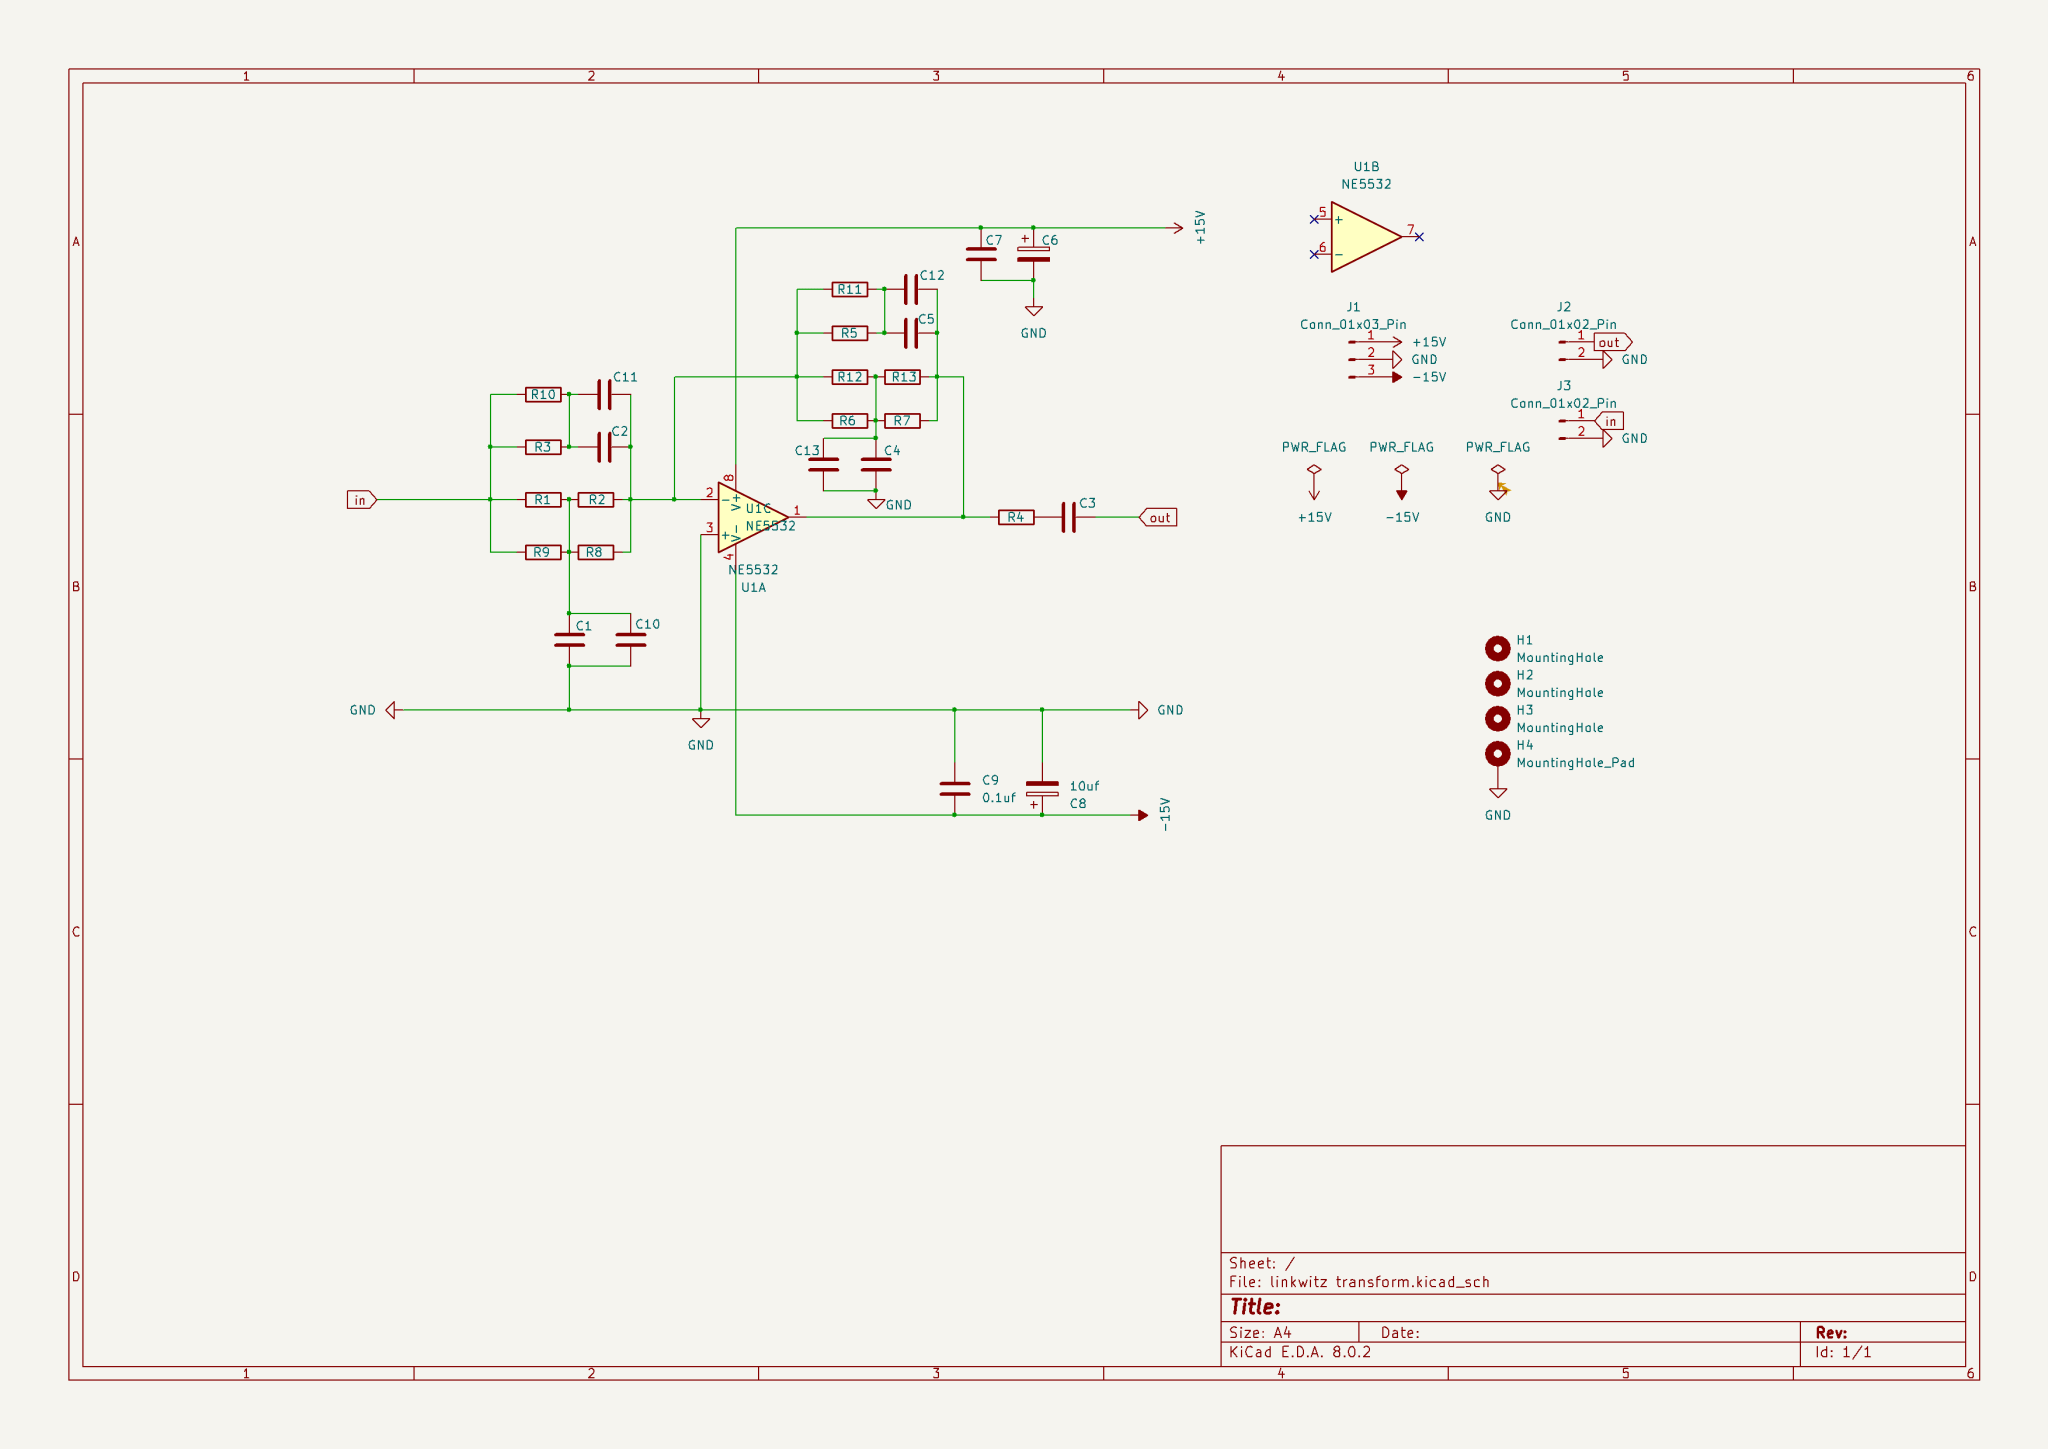Select resistor R12 symbol
Image resolution: width=2048 pixels, height=1449 pixels.
click(850, 377)
